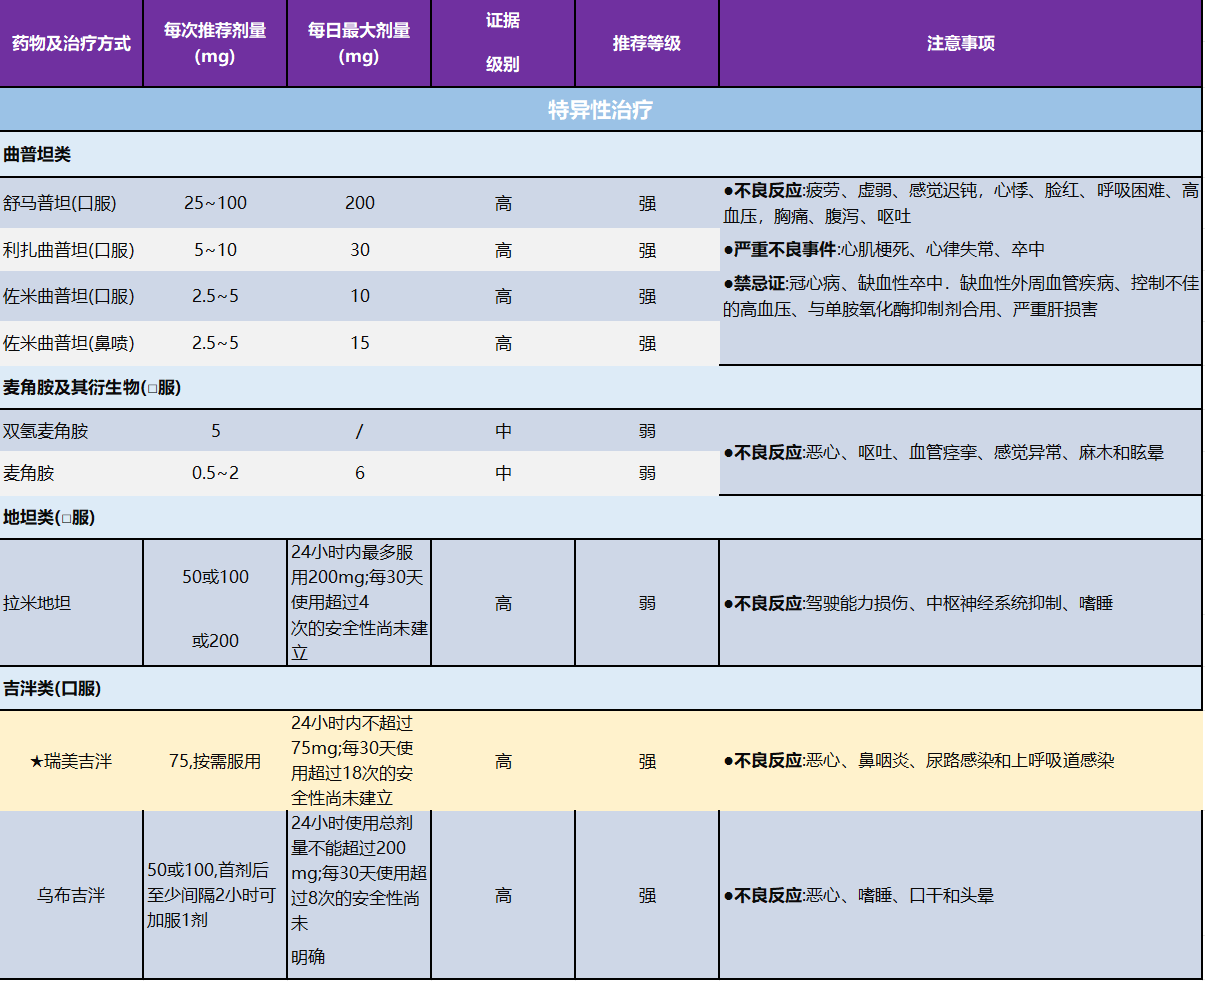Click the 每日最大剂量 (mg) header

[359, 44]
